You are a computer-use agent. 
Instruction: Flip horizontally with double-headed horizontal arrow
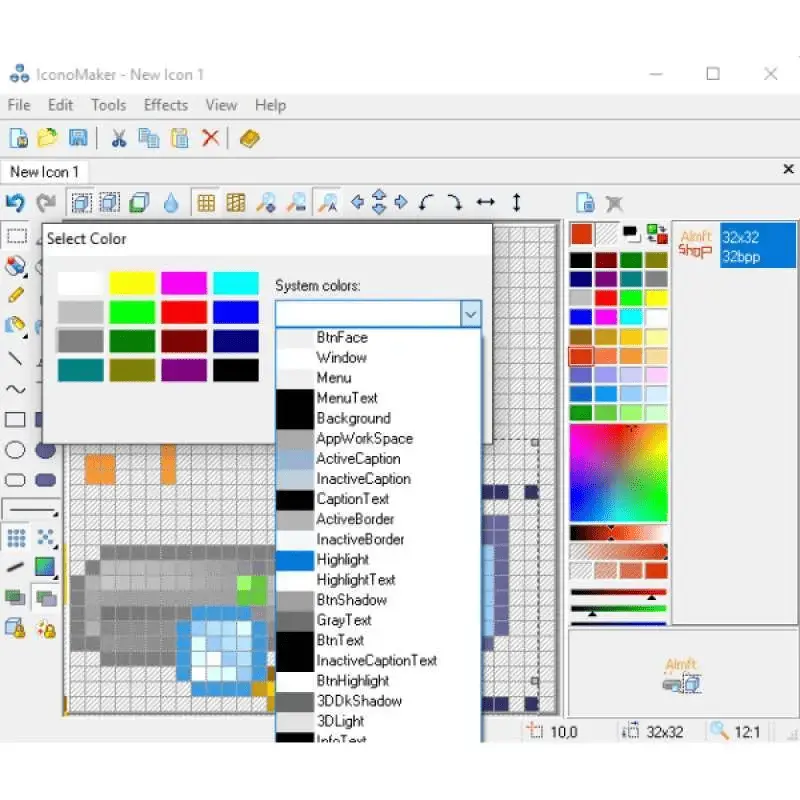[486, 203]
